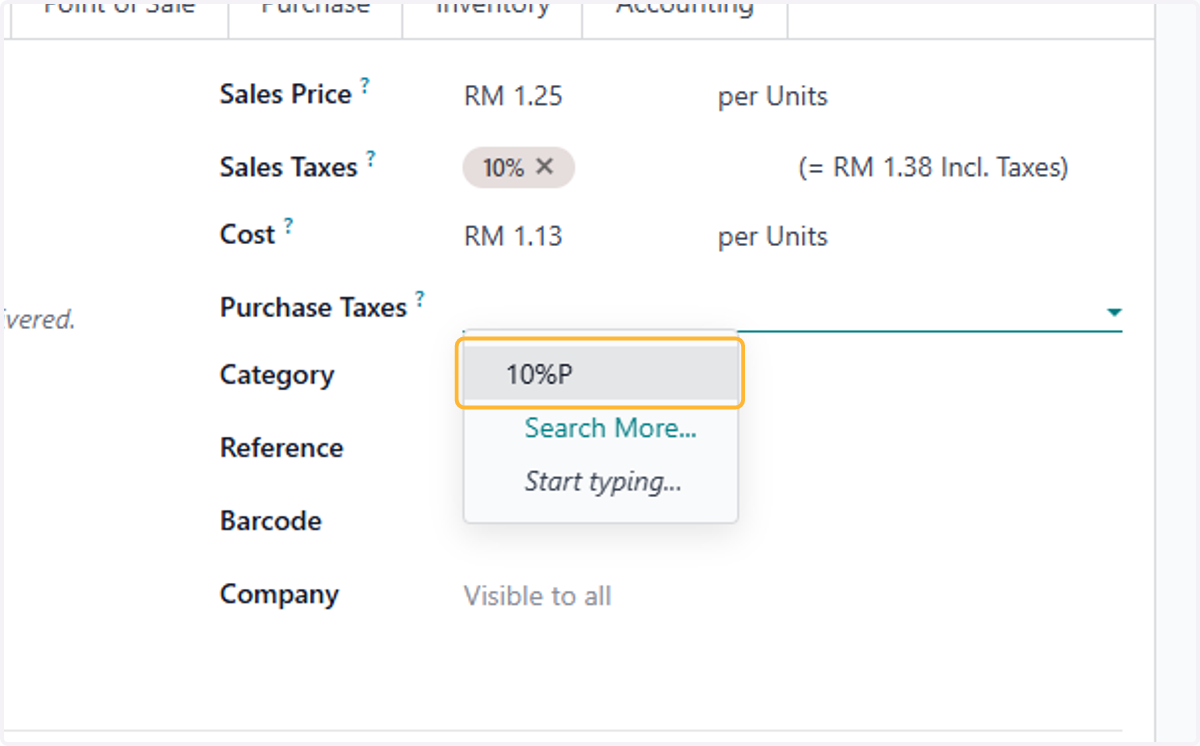Switch to the Purchase tab
This screenshot has width=1200, height=746.
pos(316,10)
